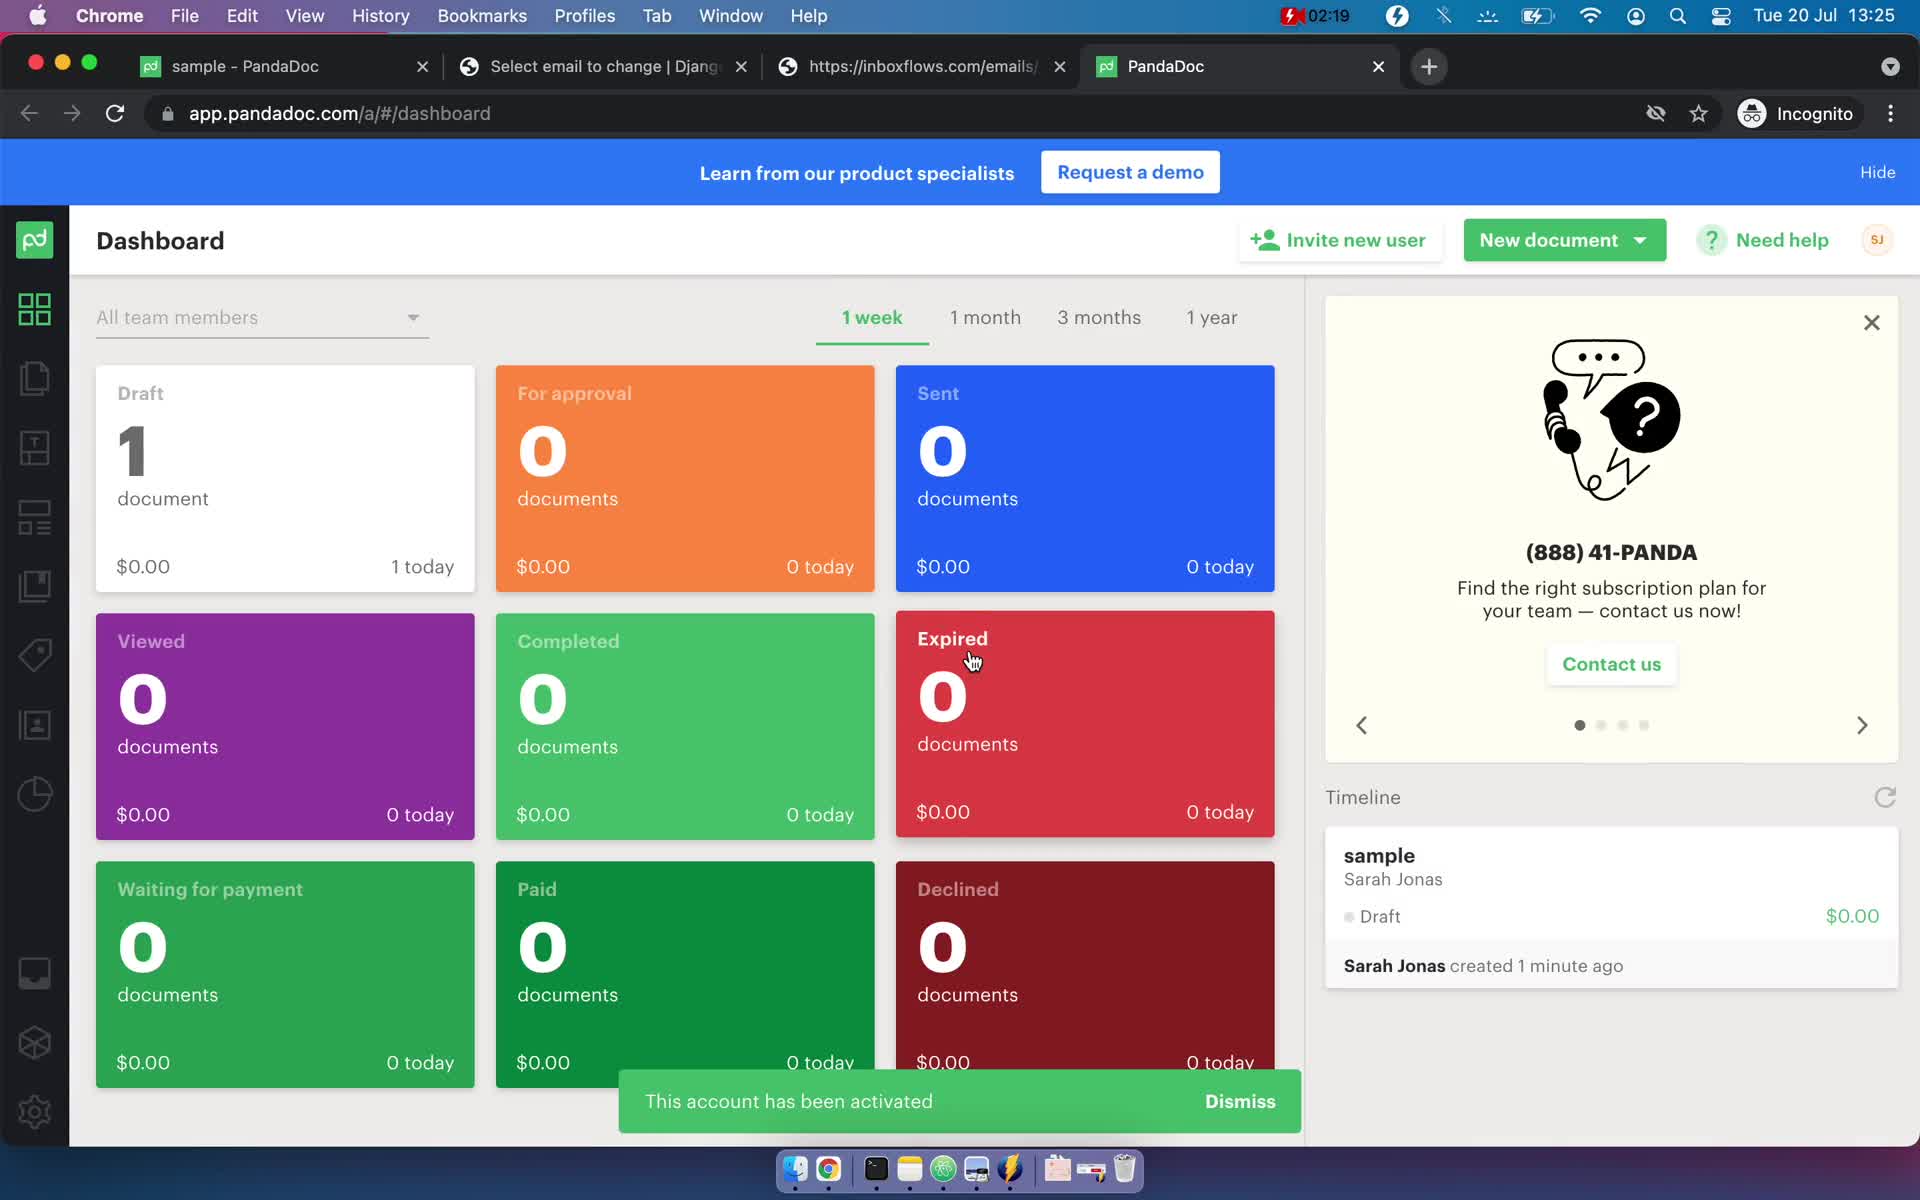Open the History menu in the menu bar
This screenshot has width=1920, height=1200.
click(380, 16)
